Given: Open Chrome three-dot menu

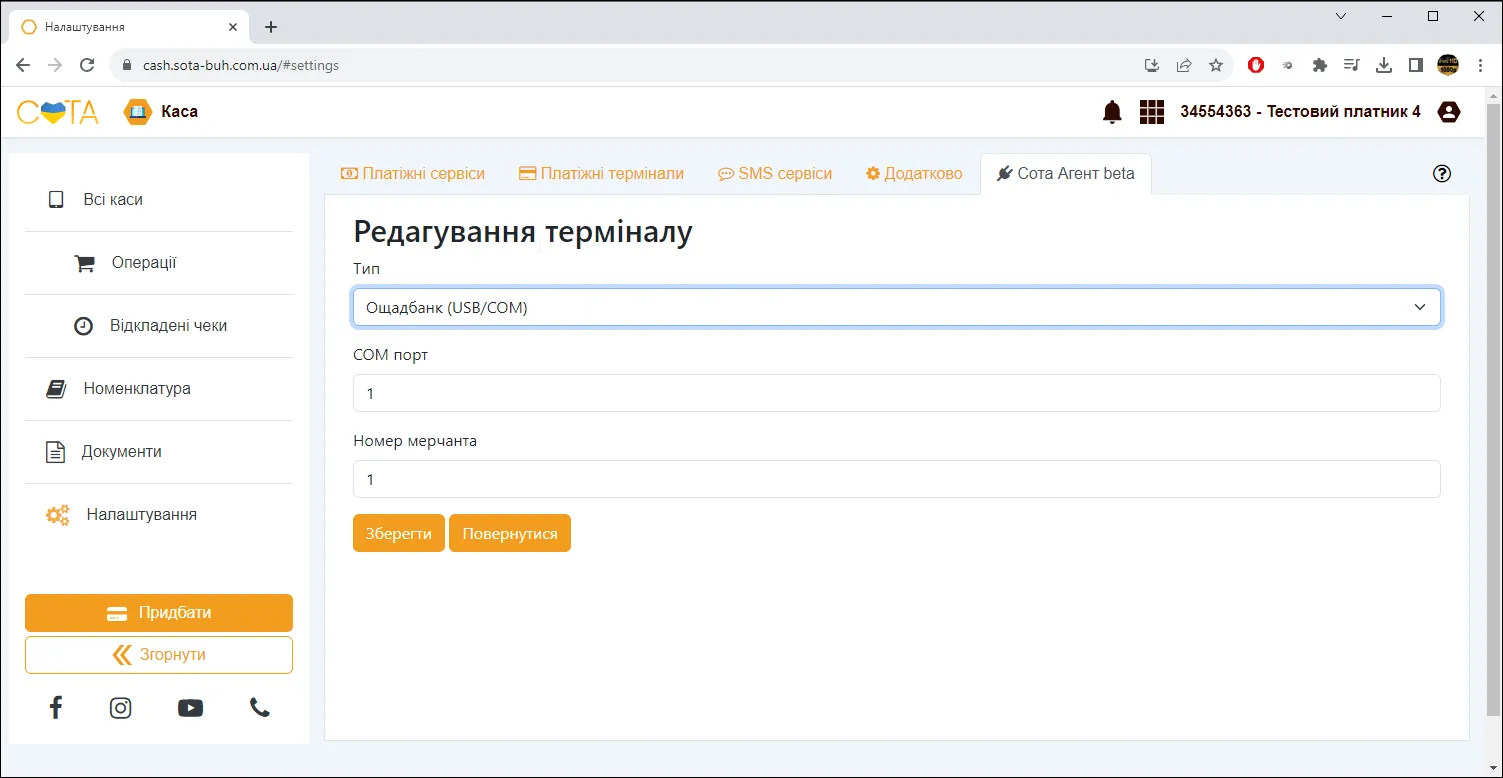Looking at the screenshot, I should pyautogui.click(x=1480, y=65).
